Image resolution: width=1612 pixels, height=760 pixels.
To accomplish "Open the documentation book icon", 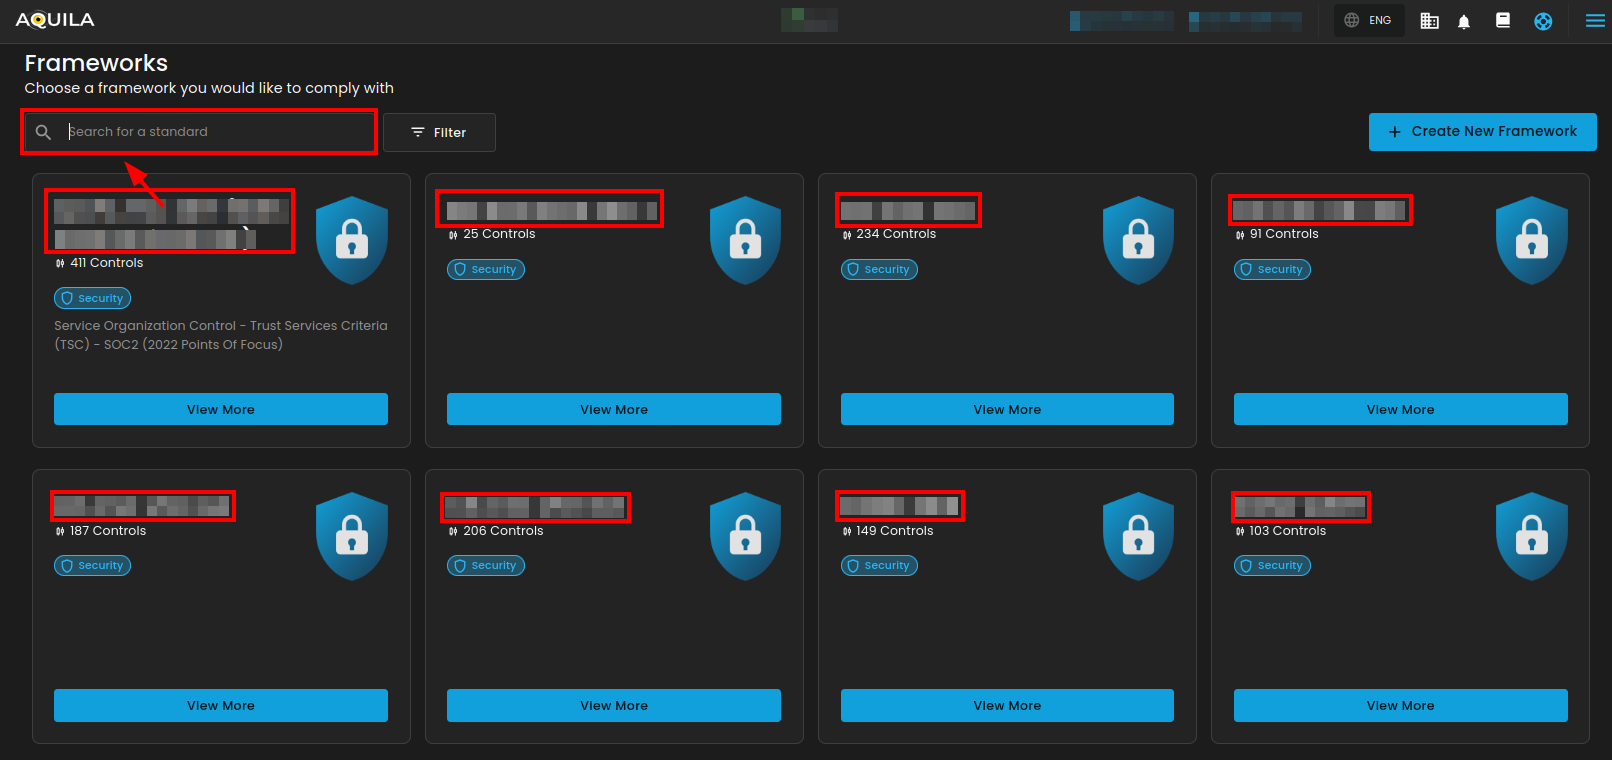I will click(1502, 20).
